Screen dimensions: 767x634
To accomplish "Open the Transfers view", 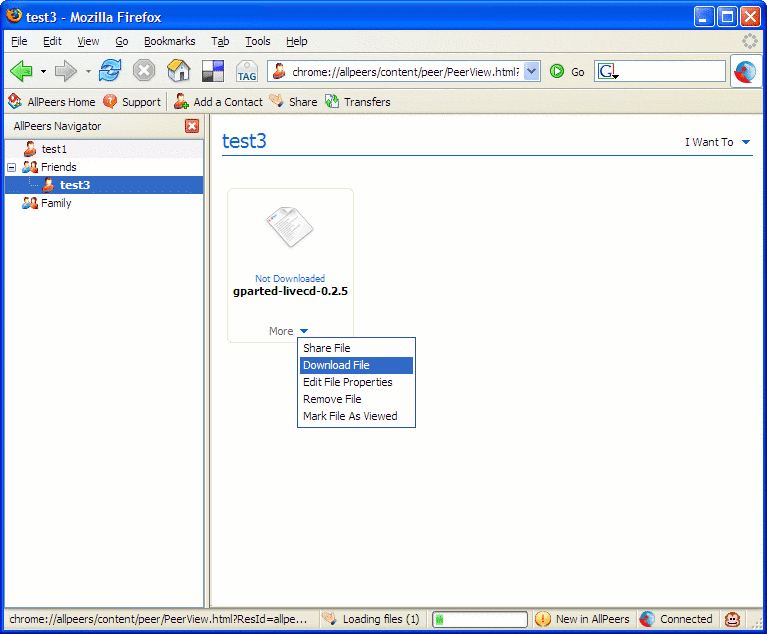I will 358,102.
